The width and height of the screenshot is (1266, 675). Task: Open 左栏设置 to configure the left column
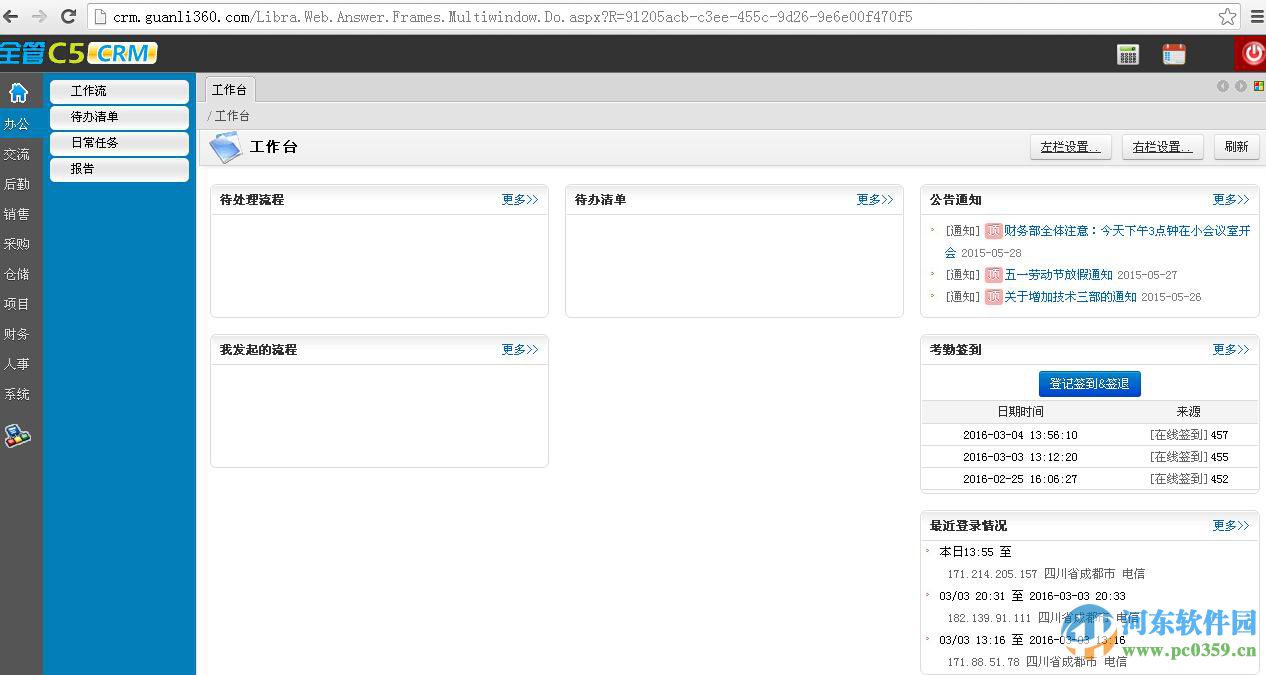[x=1070, y=146]
